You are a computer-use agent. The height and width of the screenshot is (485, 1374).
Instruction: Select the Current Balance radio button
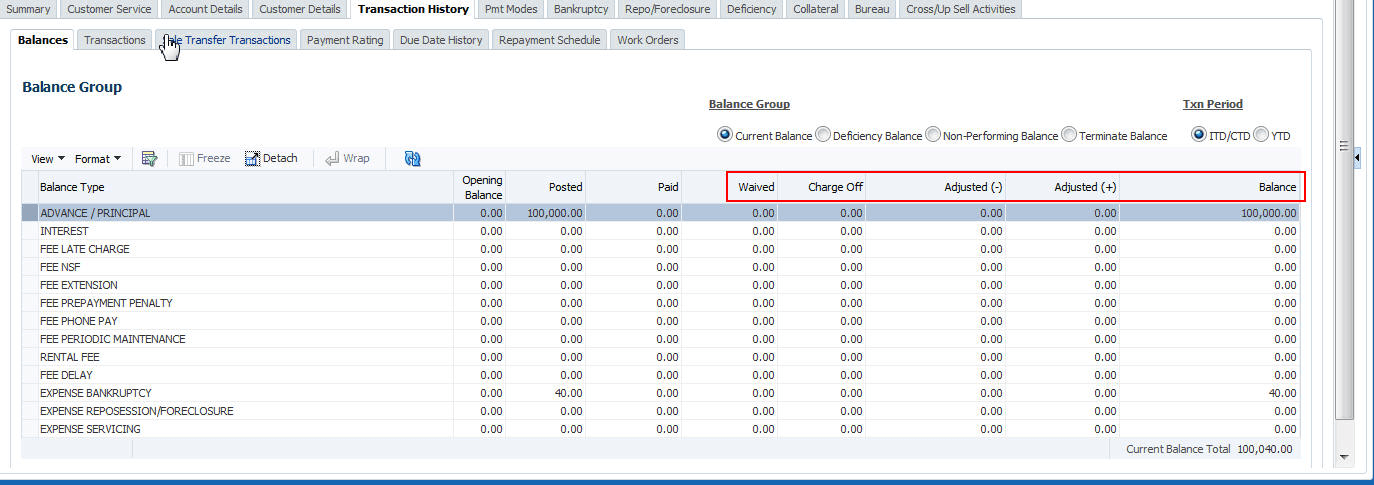click(x=725, y=135)
